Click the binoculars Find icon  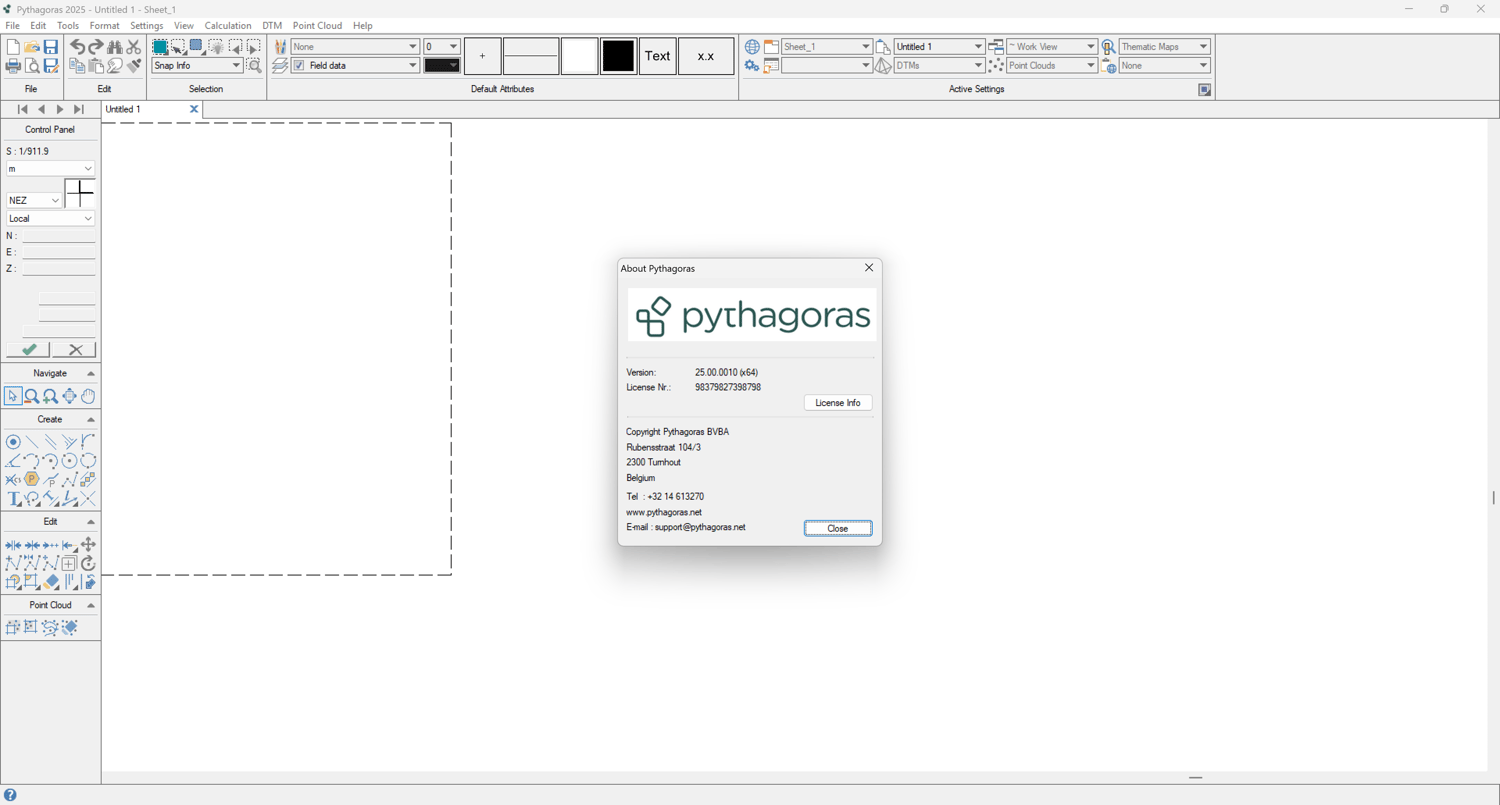(115, 47)
